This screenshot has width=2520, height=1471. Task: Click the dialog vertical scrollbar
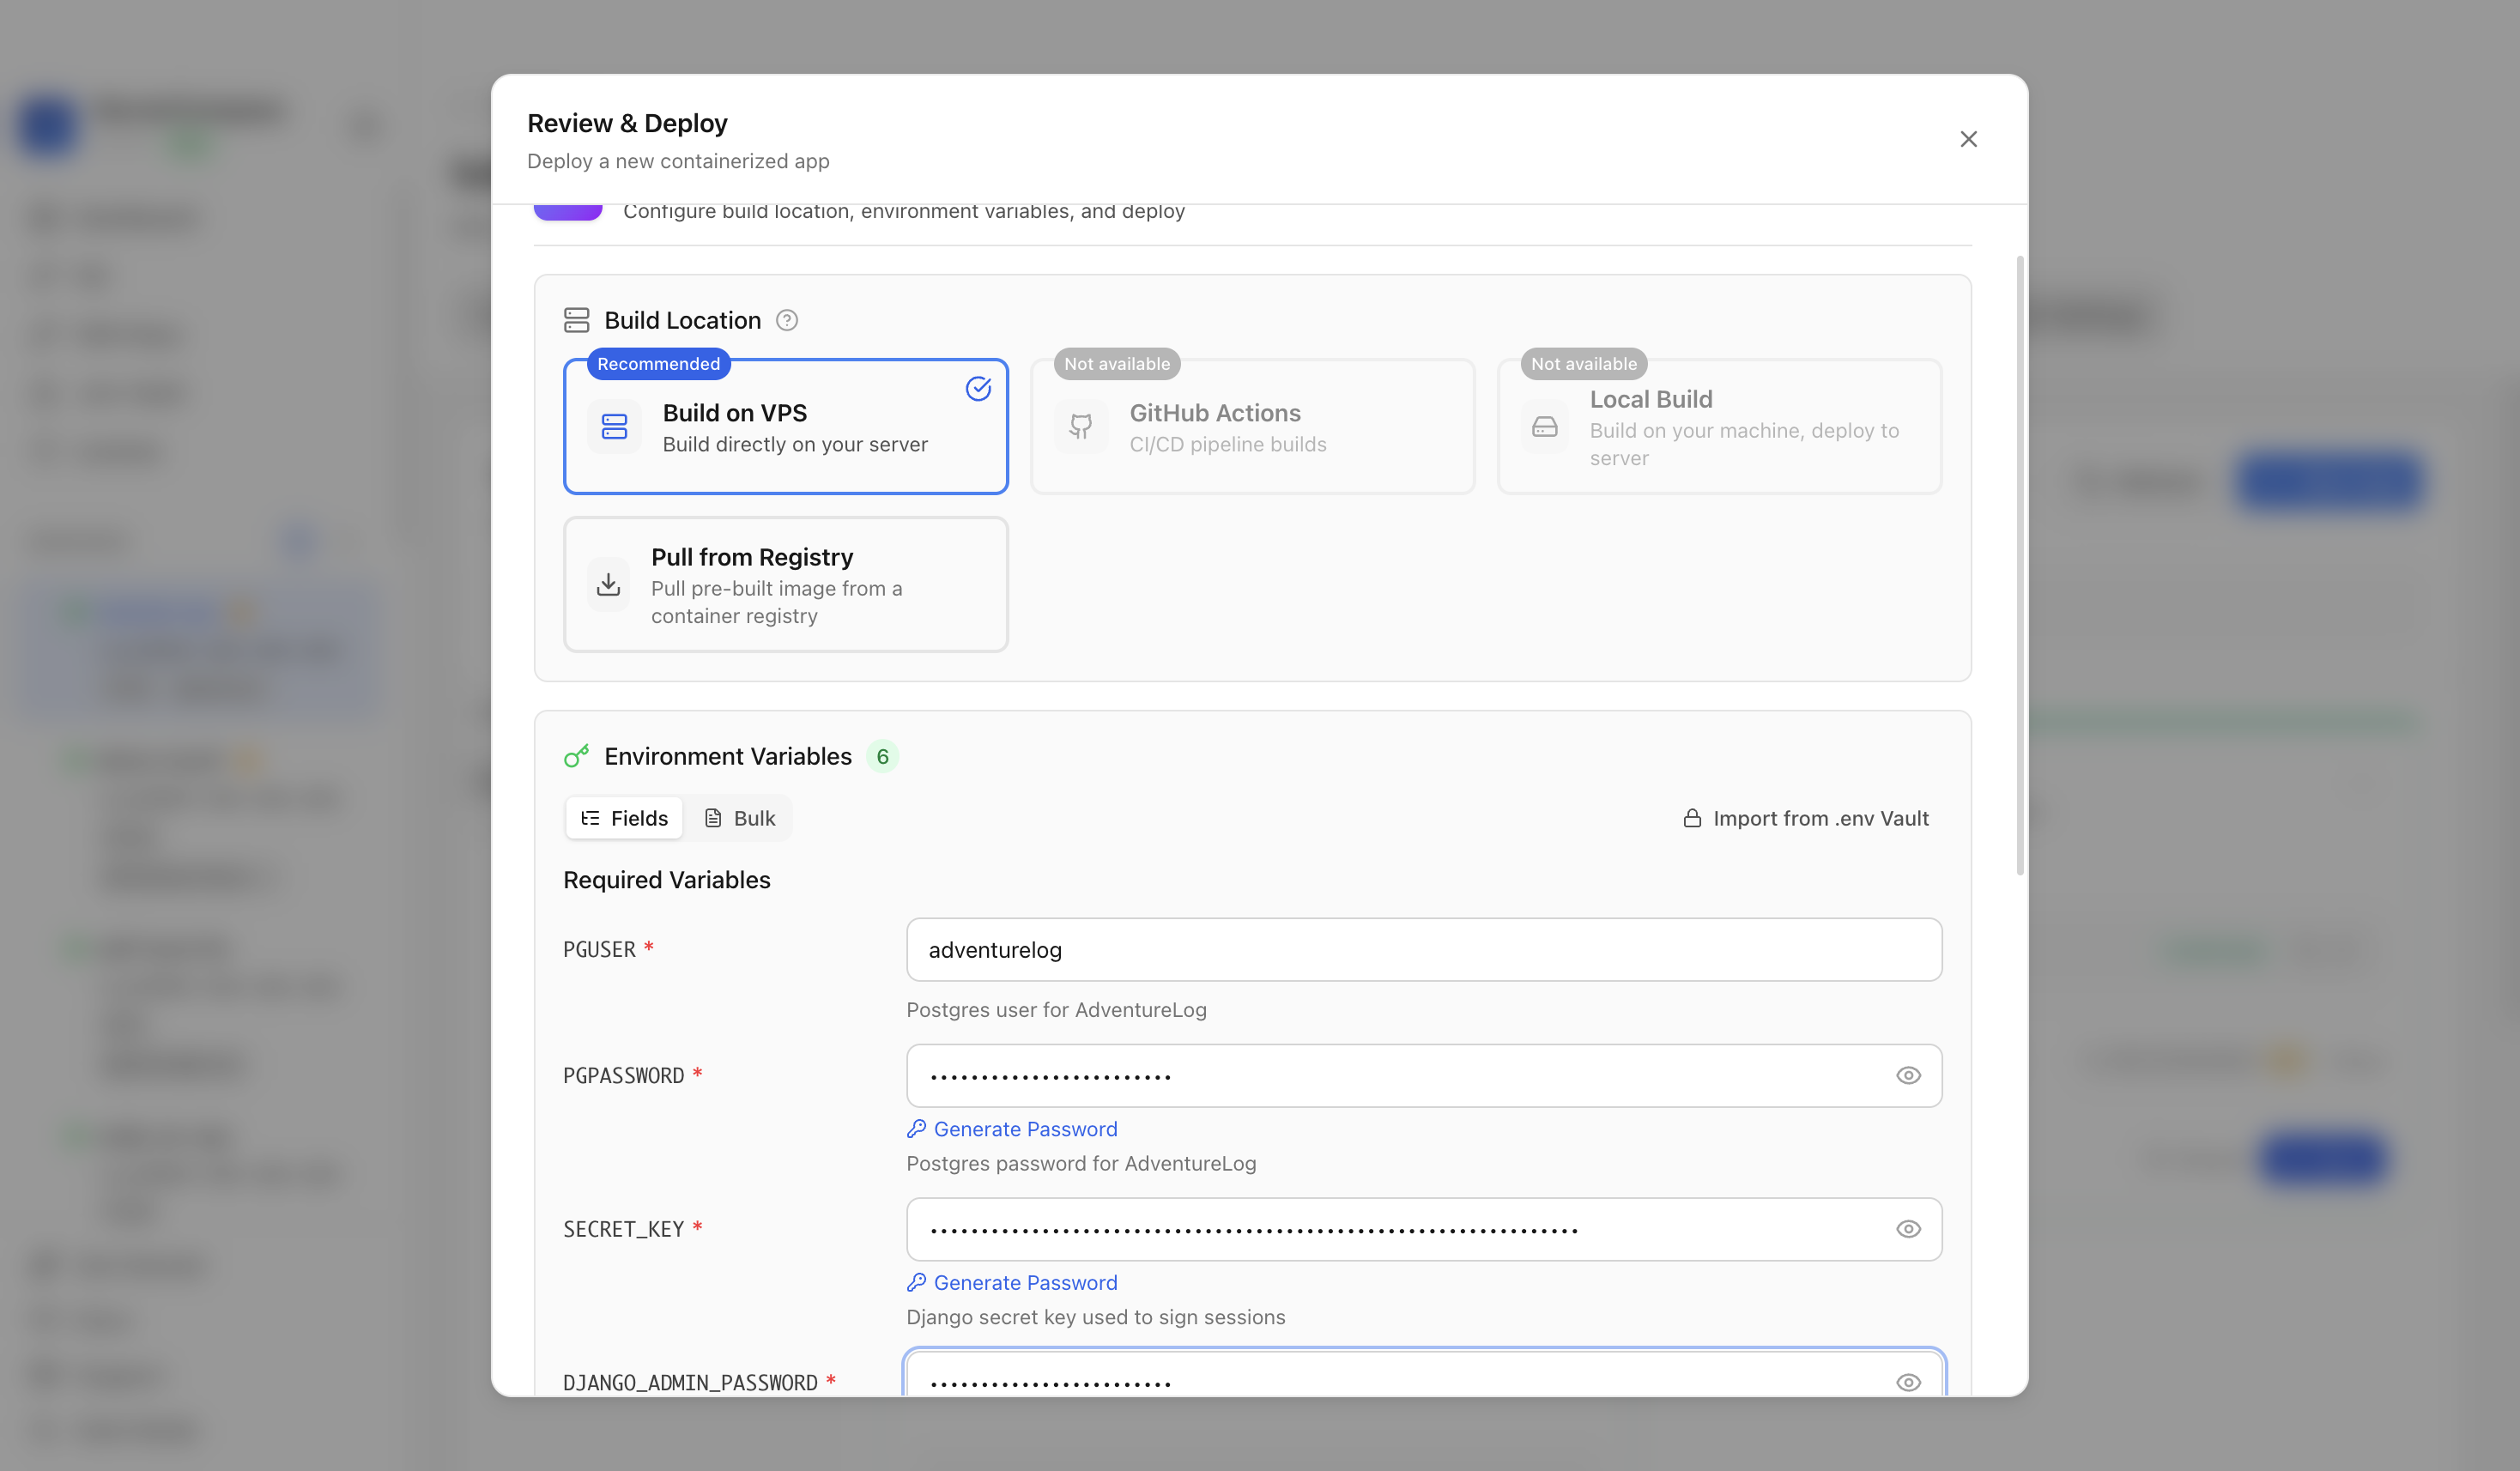[x=2020, y=565]
